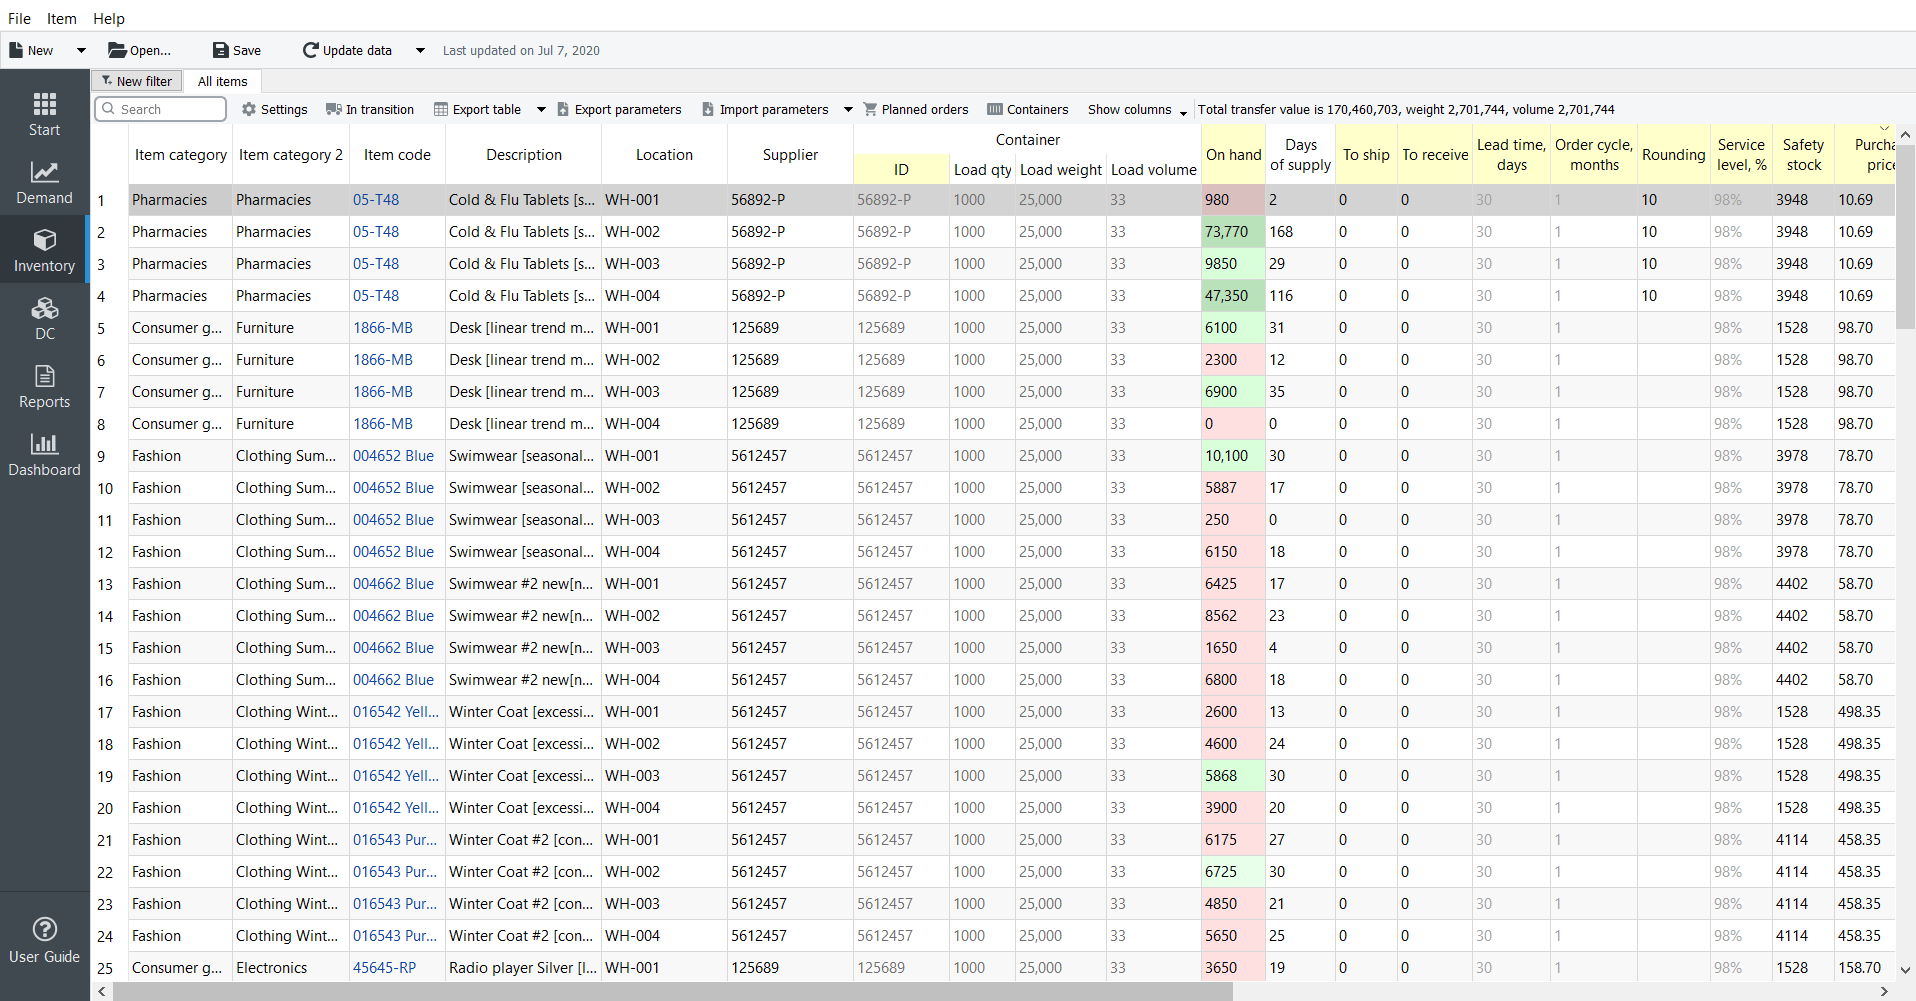Open the Start section in sidebar
This screenshot has width=1916, height=1001.
(44, 114)
